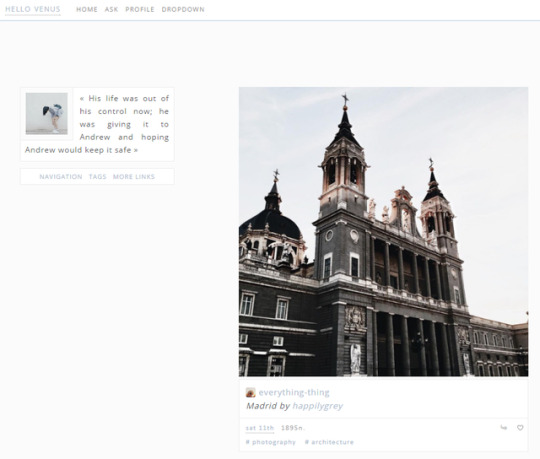Screen dimensions: 540x459
Task: Browse the # architecture tag
Action: click(329, 442)
